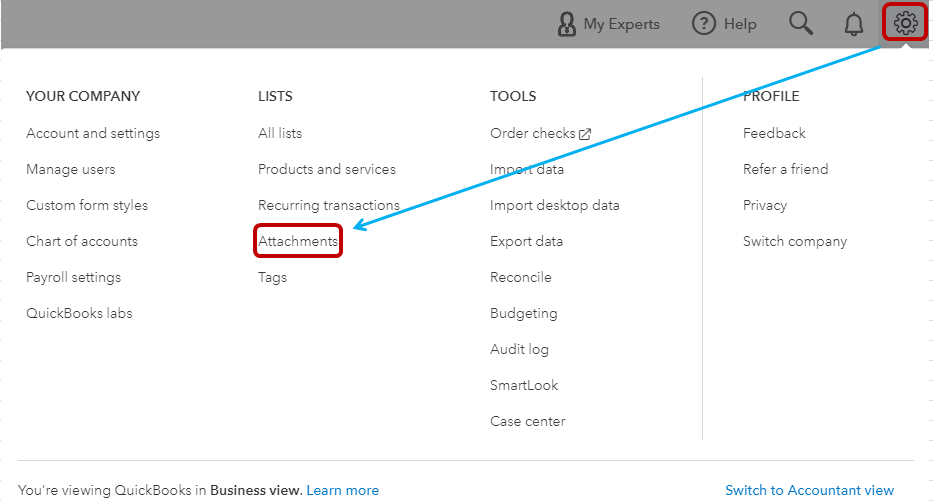The height and width of the screenshot is (503, 933).
Task: Click Switch to Accountant view
Action: click(809, 490)
